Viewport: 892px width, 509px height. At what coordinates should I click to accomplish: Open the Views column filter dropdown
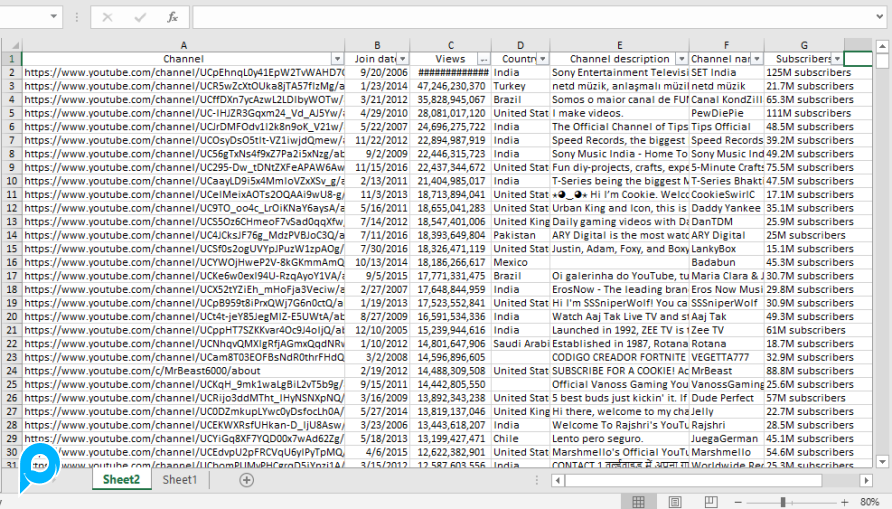click(x=484, y=59)
